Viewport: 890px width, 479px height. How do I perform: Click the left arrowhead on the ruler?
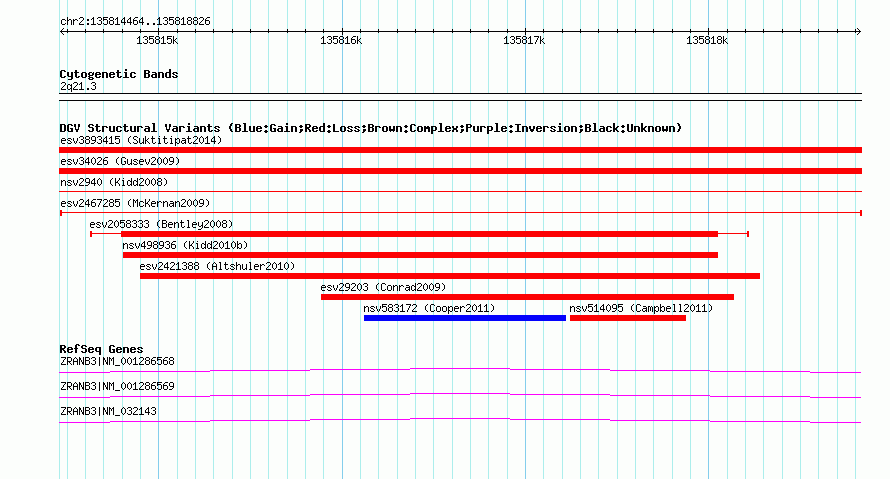tap(62, 32)
